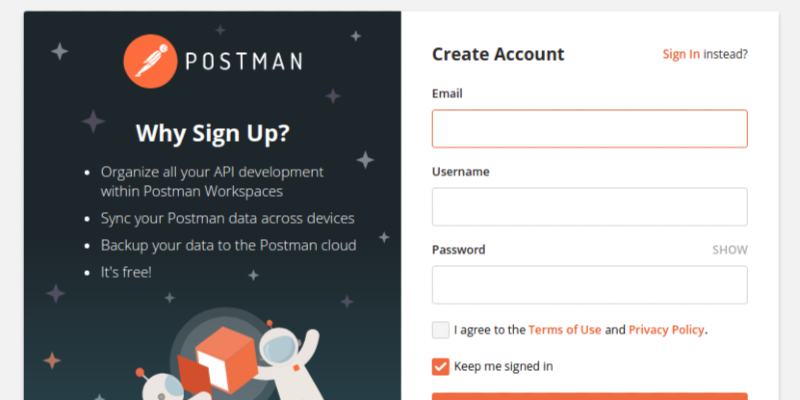Click the It's free! bullet text
800x400 pixels.
[126, 270]
